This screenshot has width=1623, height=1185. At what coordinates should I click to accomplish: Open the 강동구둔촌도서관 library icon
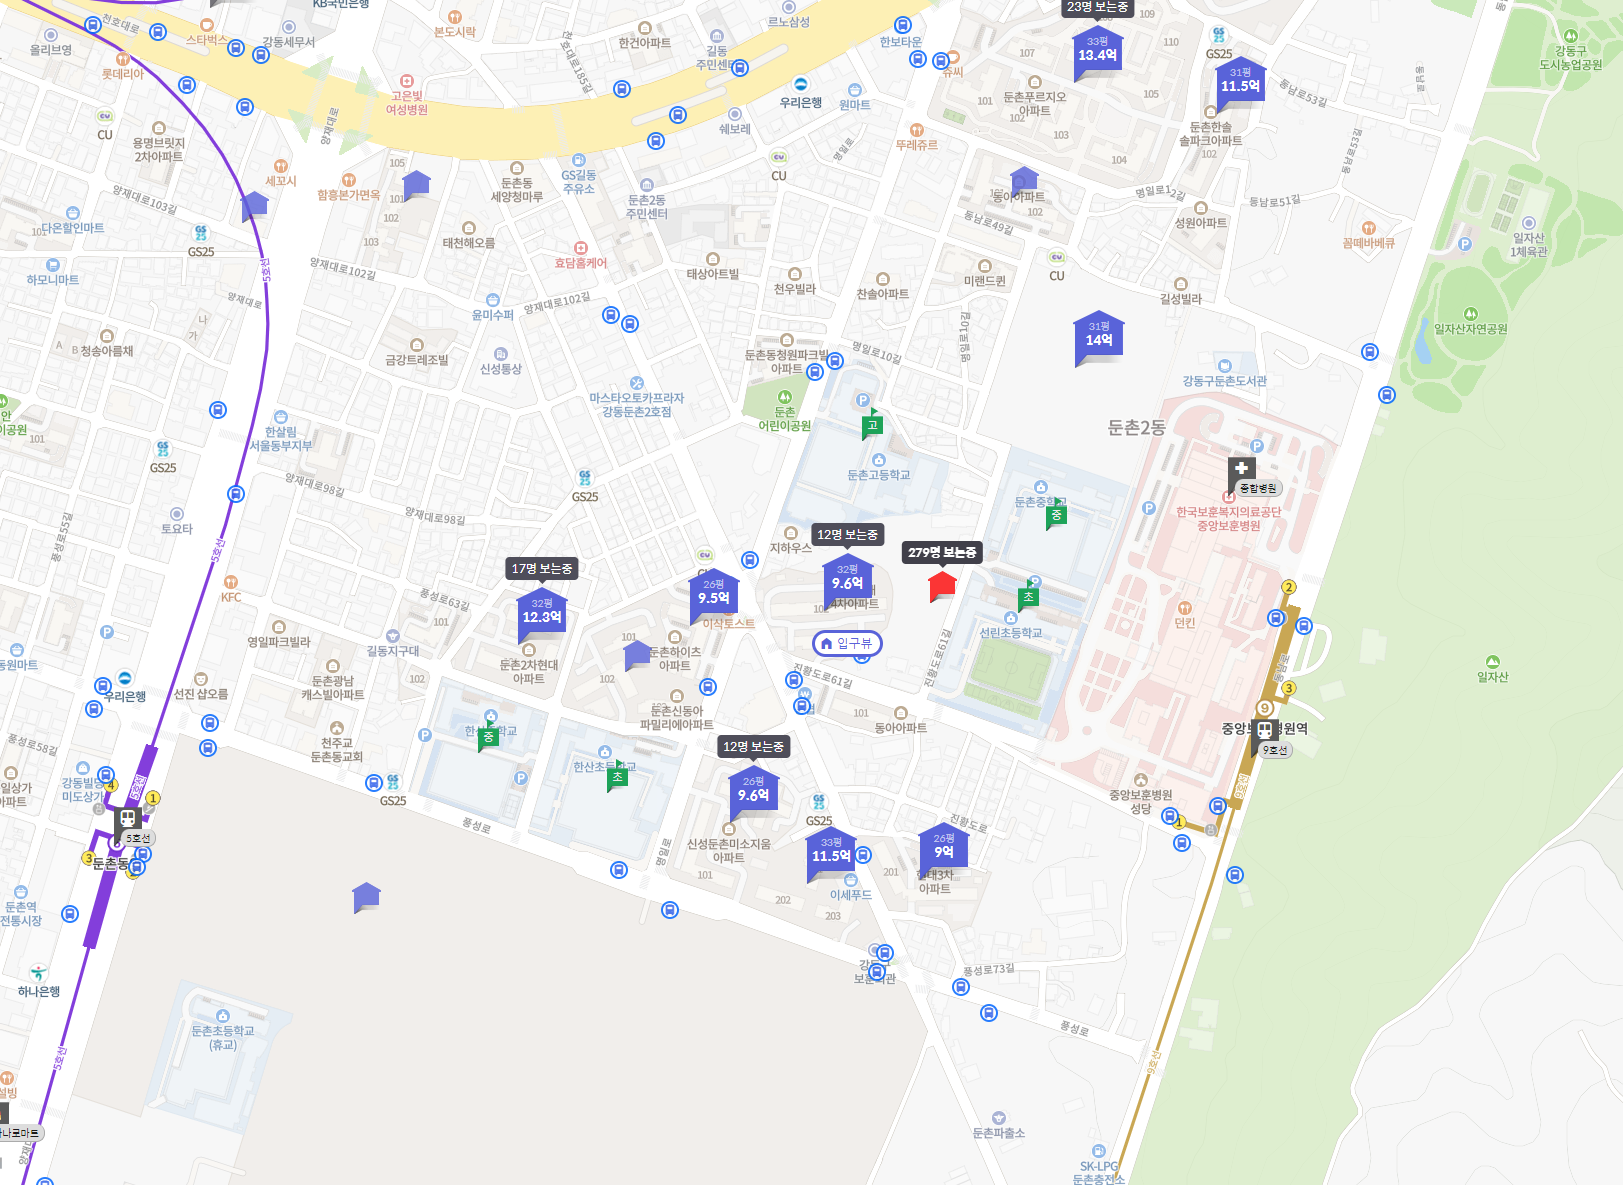tap(1224, 366)
